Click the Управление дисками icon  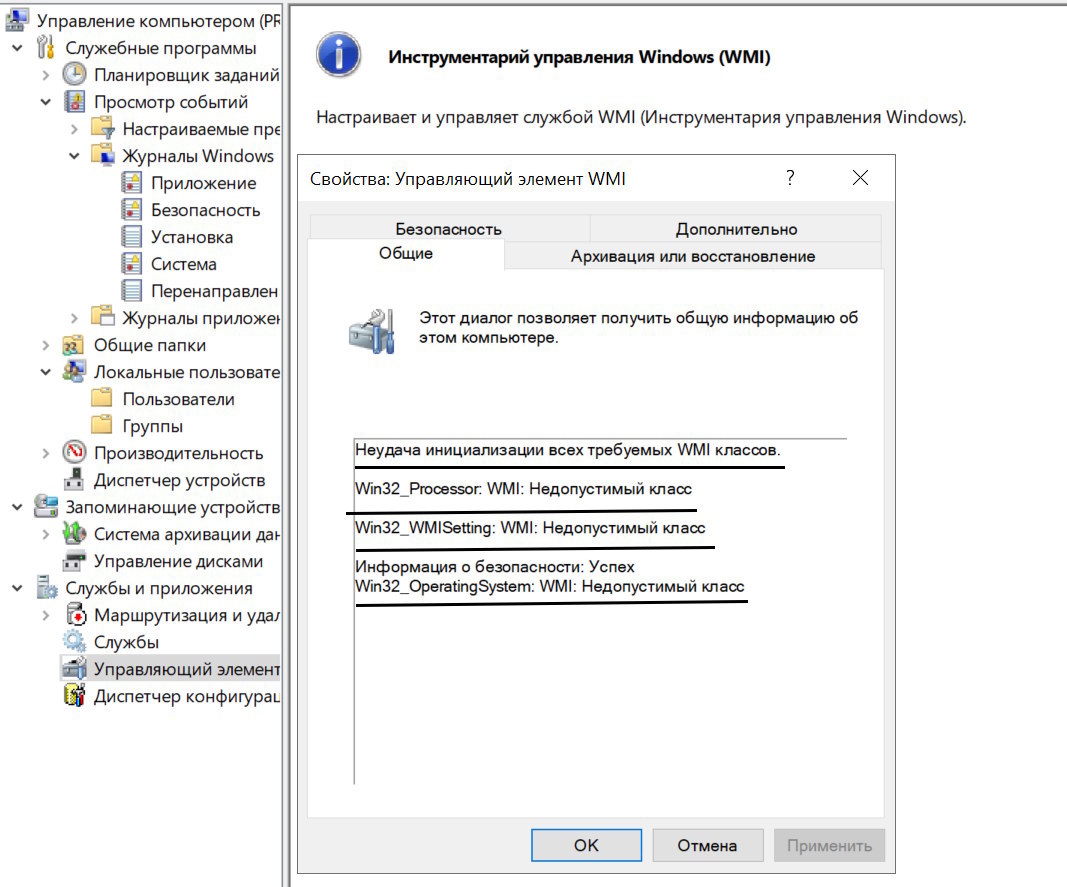[75, 561]
